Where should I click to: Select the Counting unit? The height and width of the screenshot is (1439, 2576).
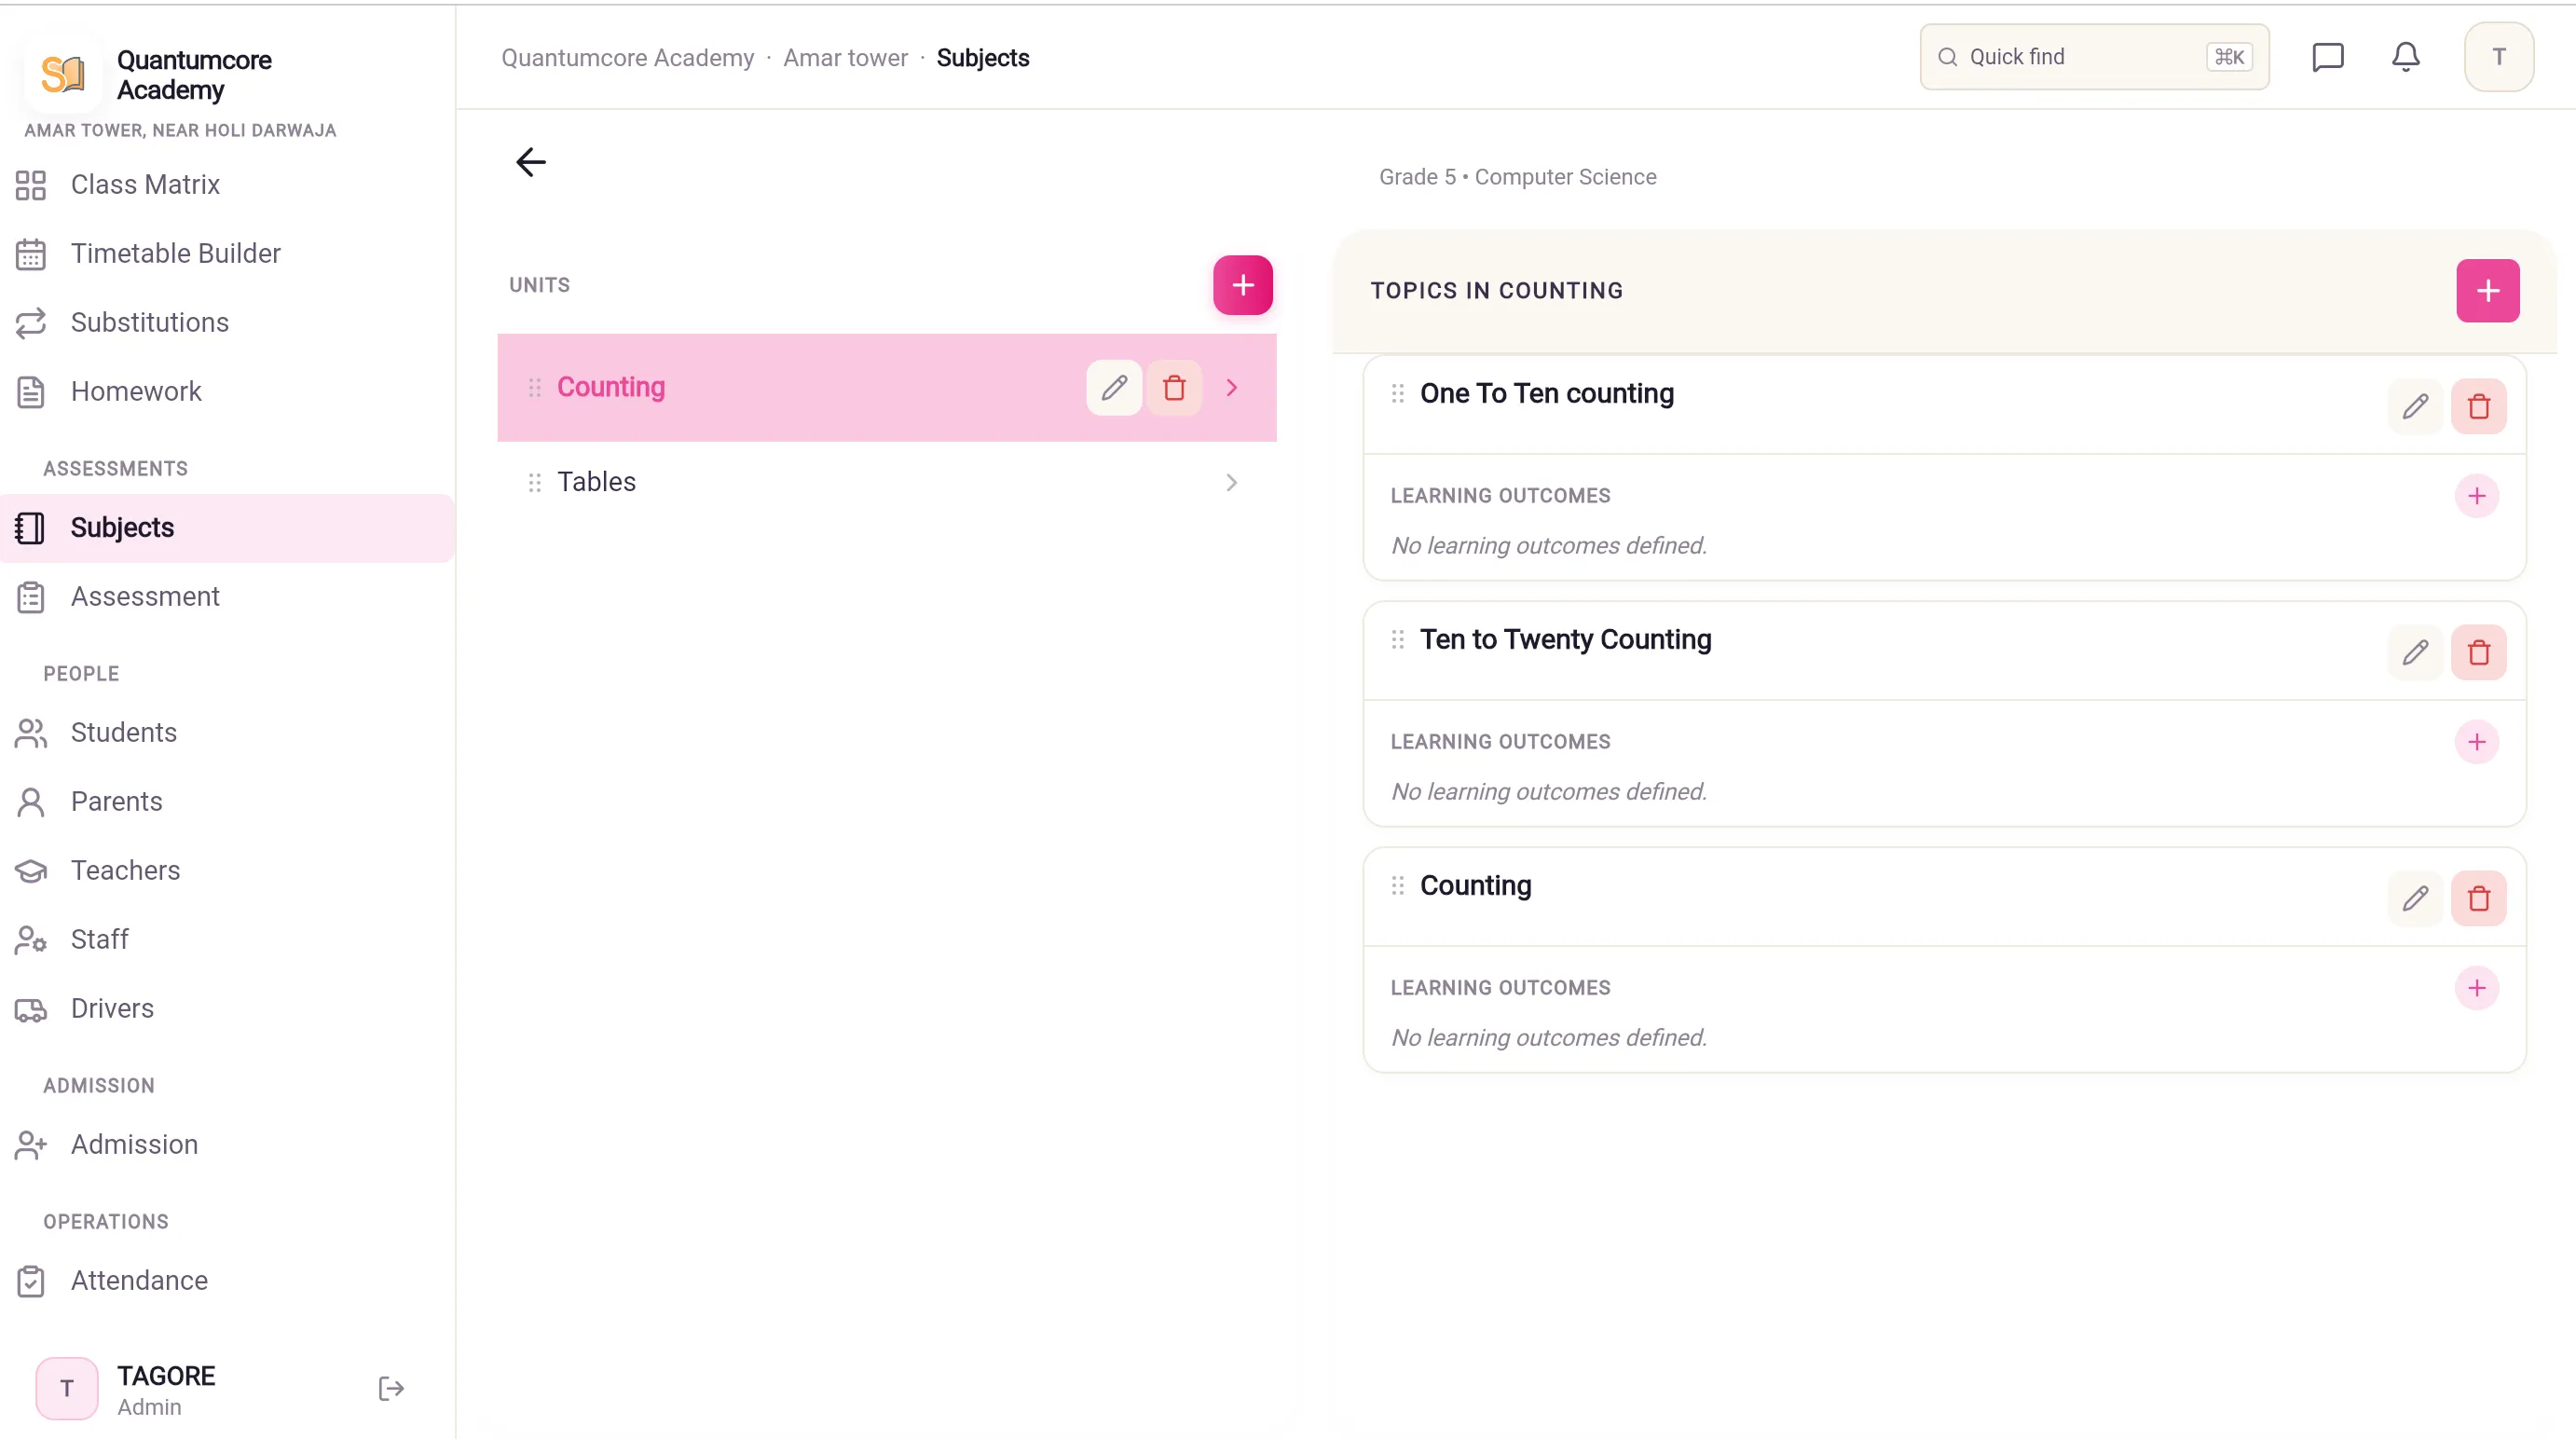[x=887, y=388]
